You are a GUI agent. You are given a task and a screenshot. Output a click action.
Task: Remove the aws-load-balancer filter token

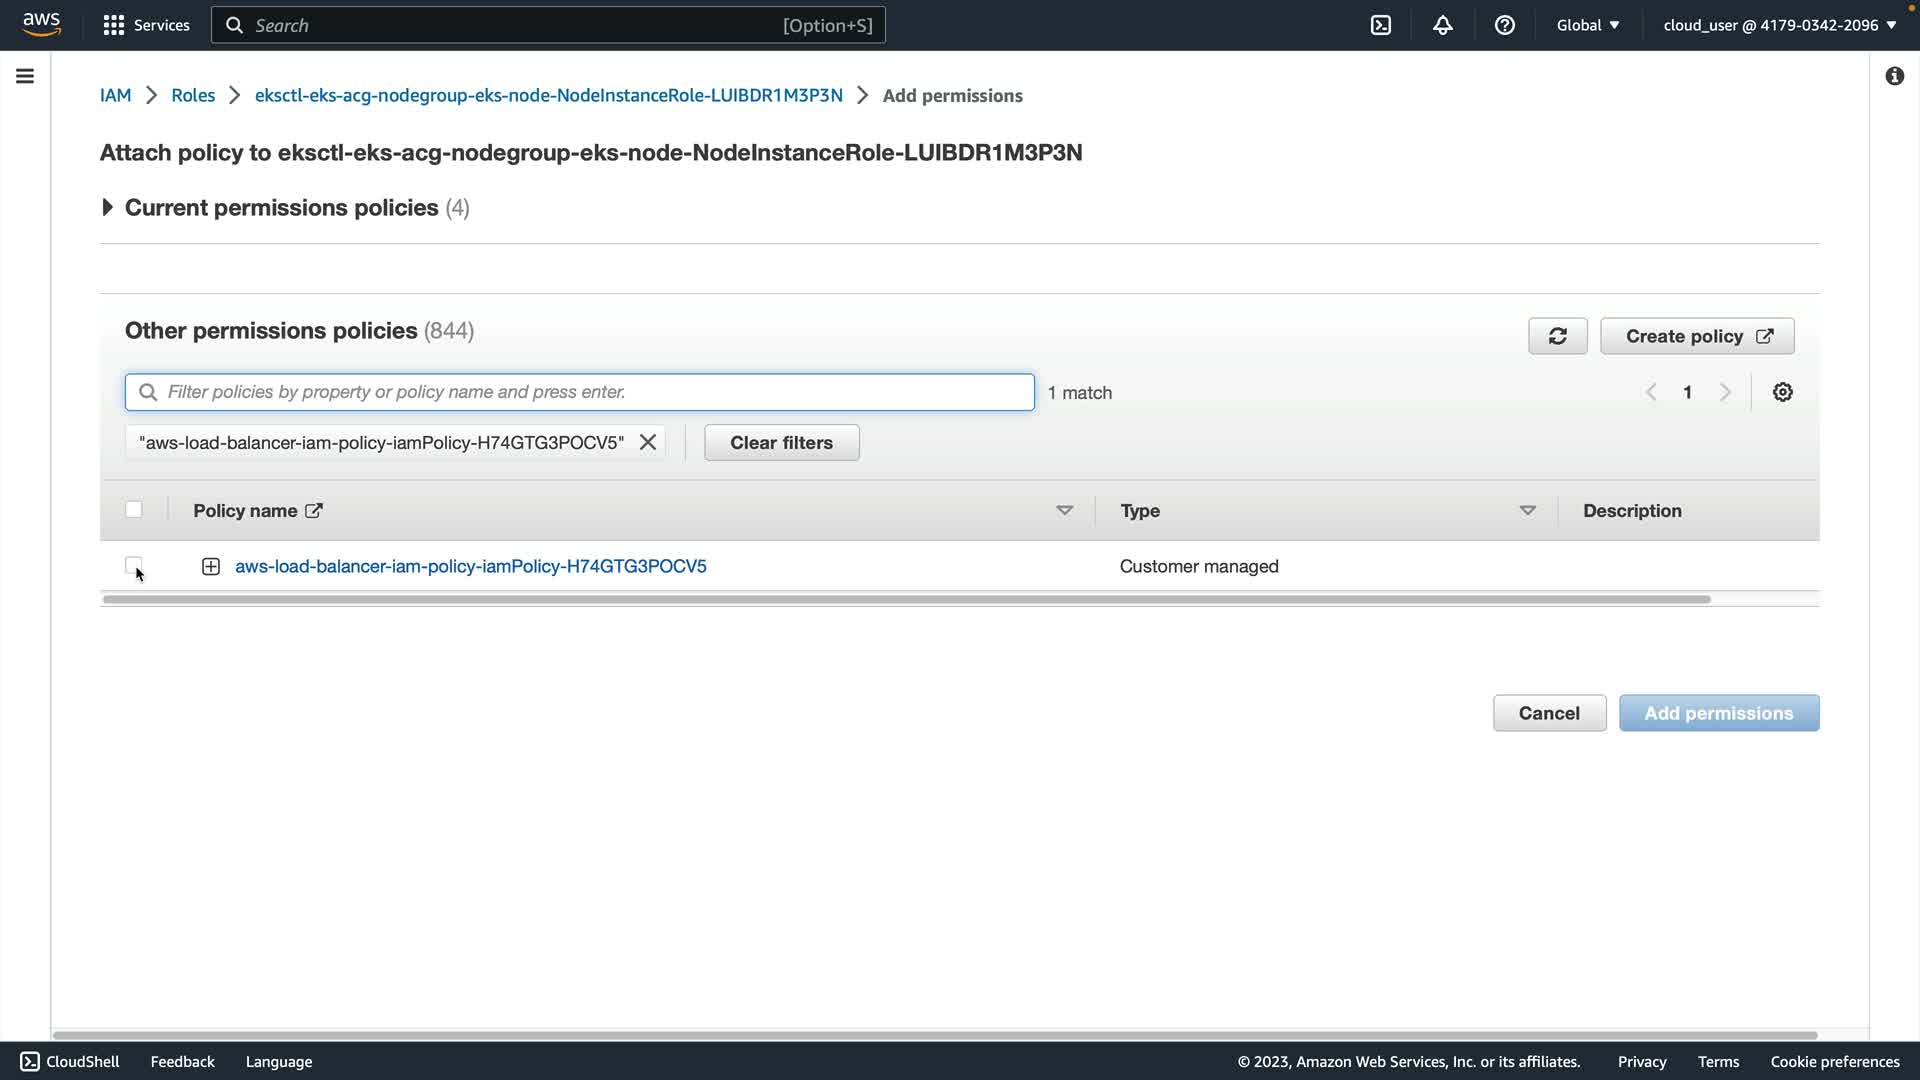pyautogui.click(x=648, y=442)
